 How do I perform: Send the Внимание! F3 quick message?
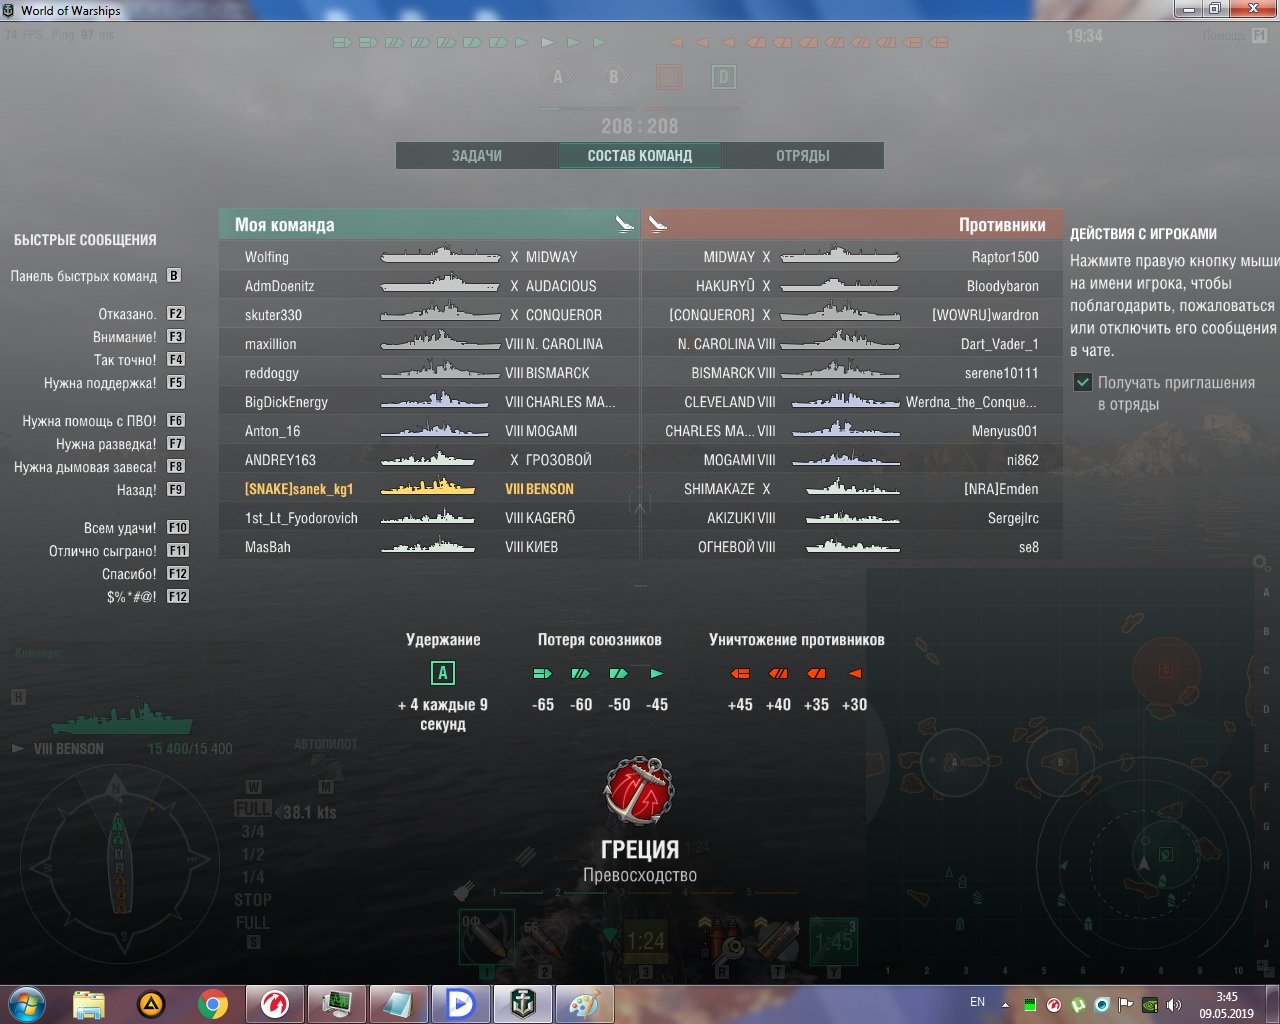[x=138, y=337]
